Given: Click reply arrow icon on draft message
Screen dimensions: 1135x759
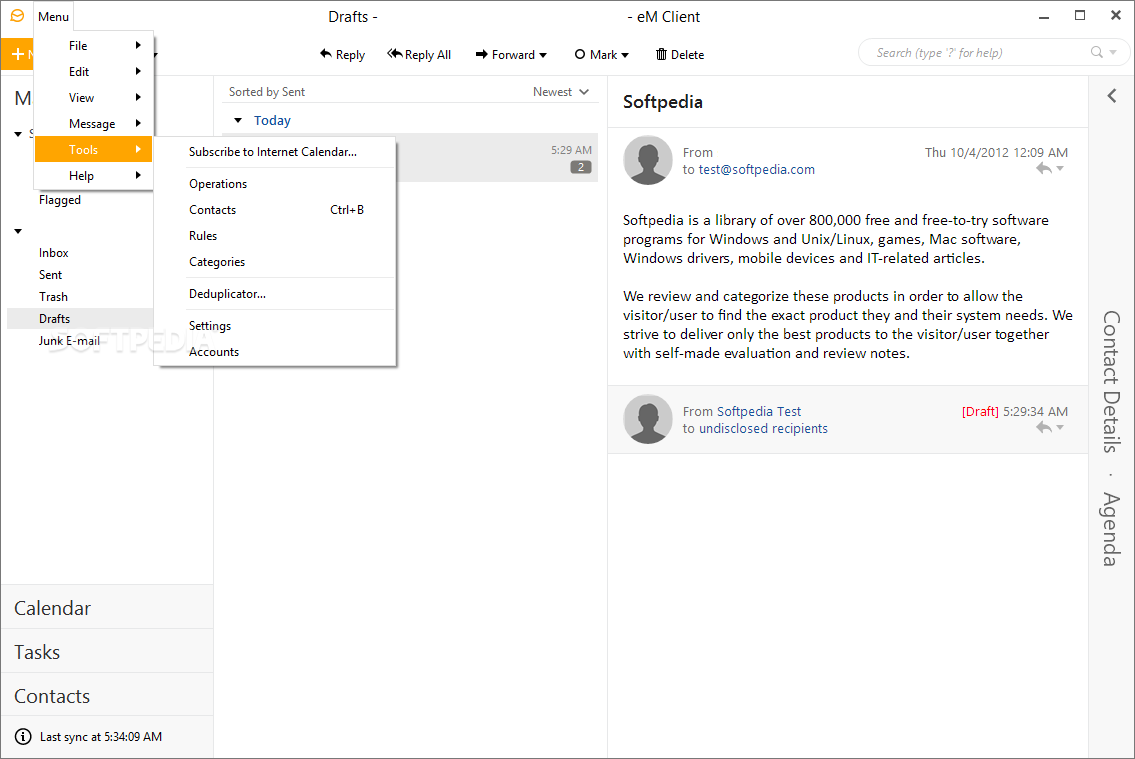Looking at the screenshot, I should click(1043, 428).
